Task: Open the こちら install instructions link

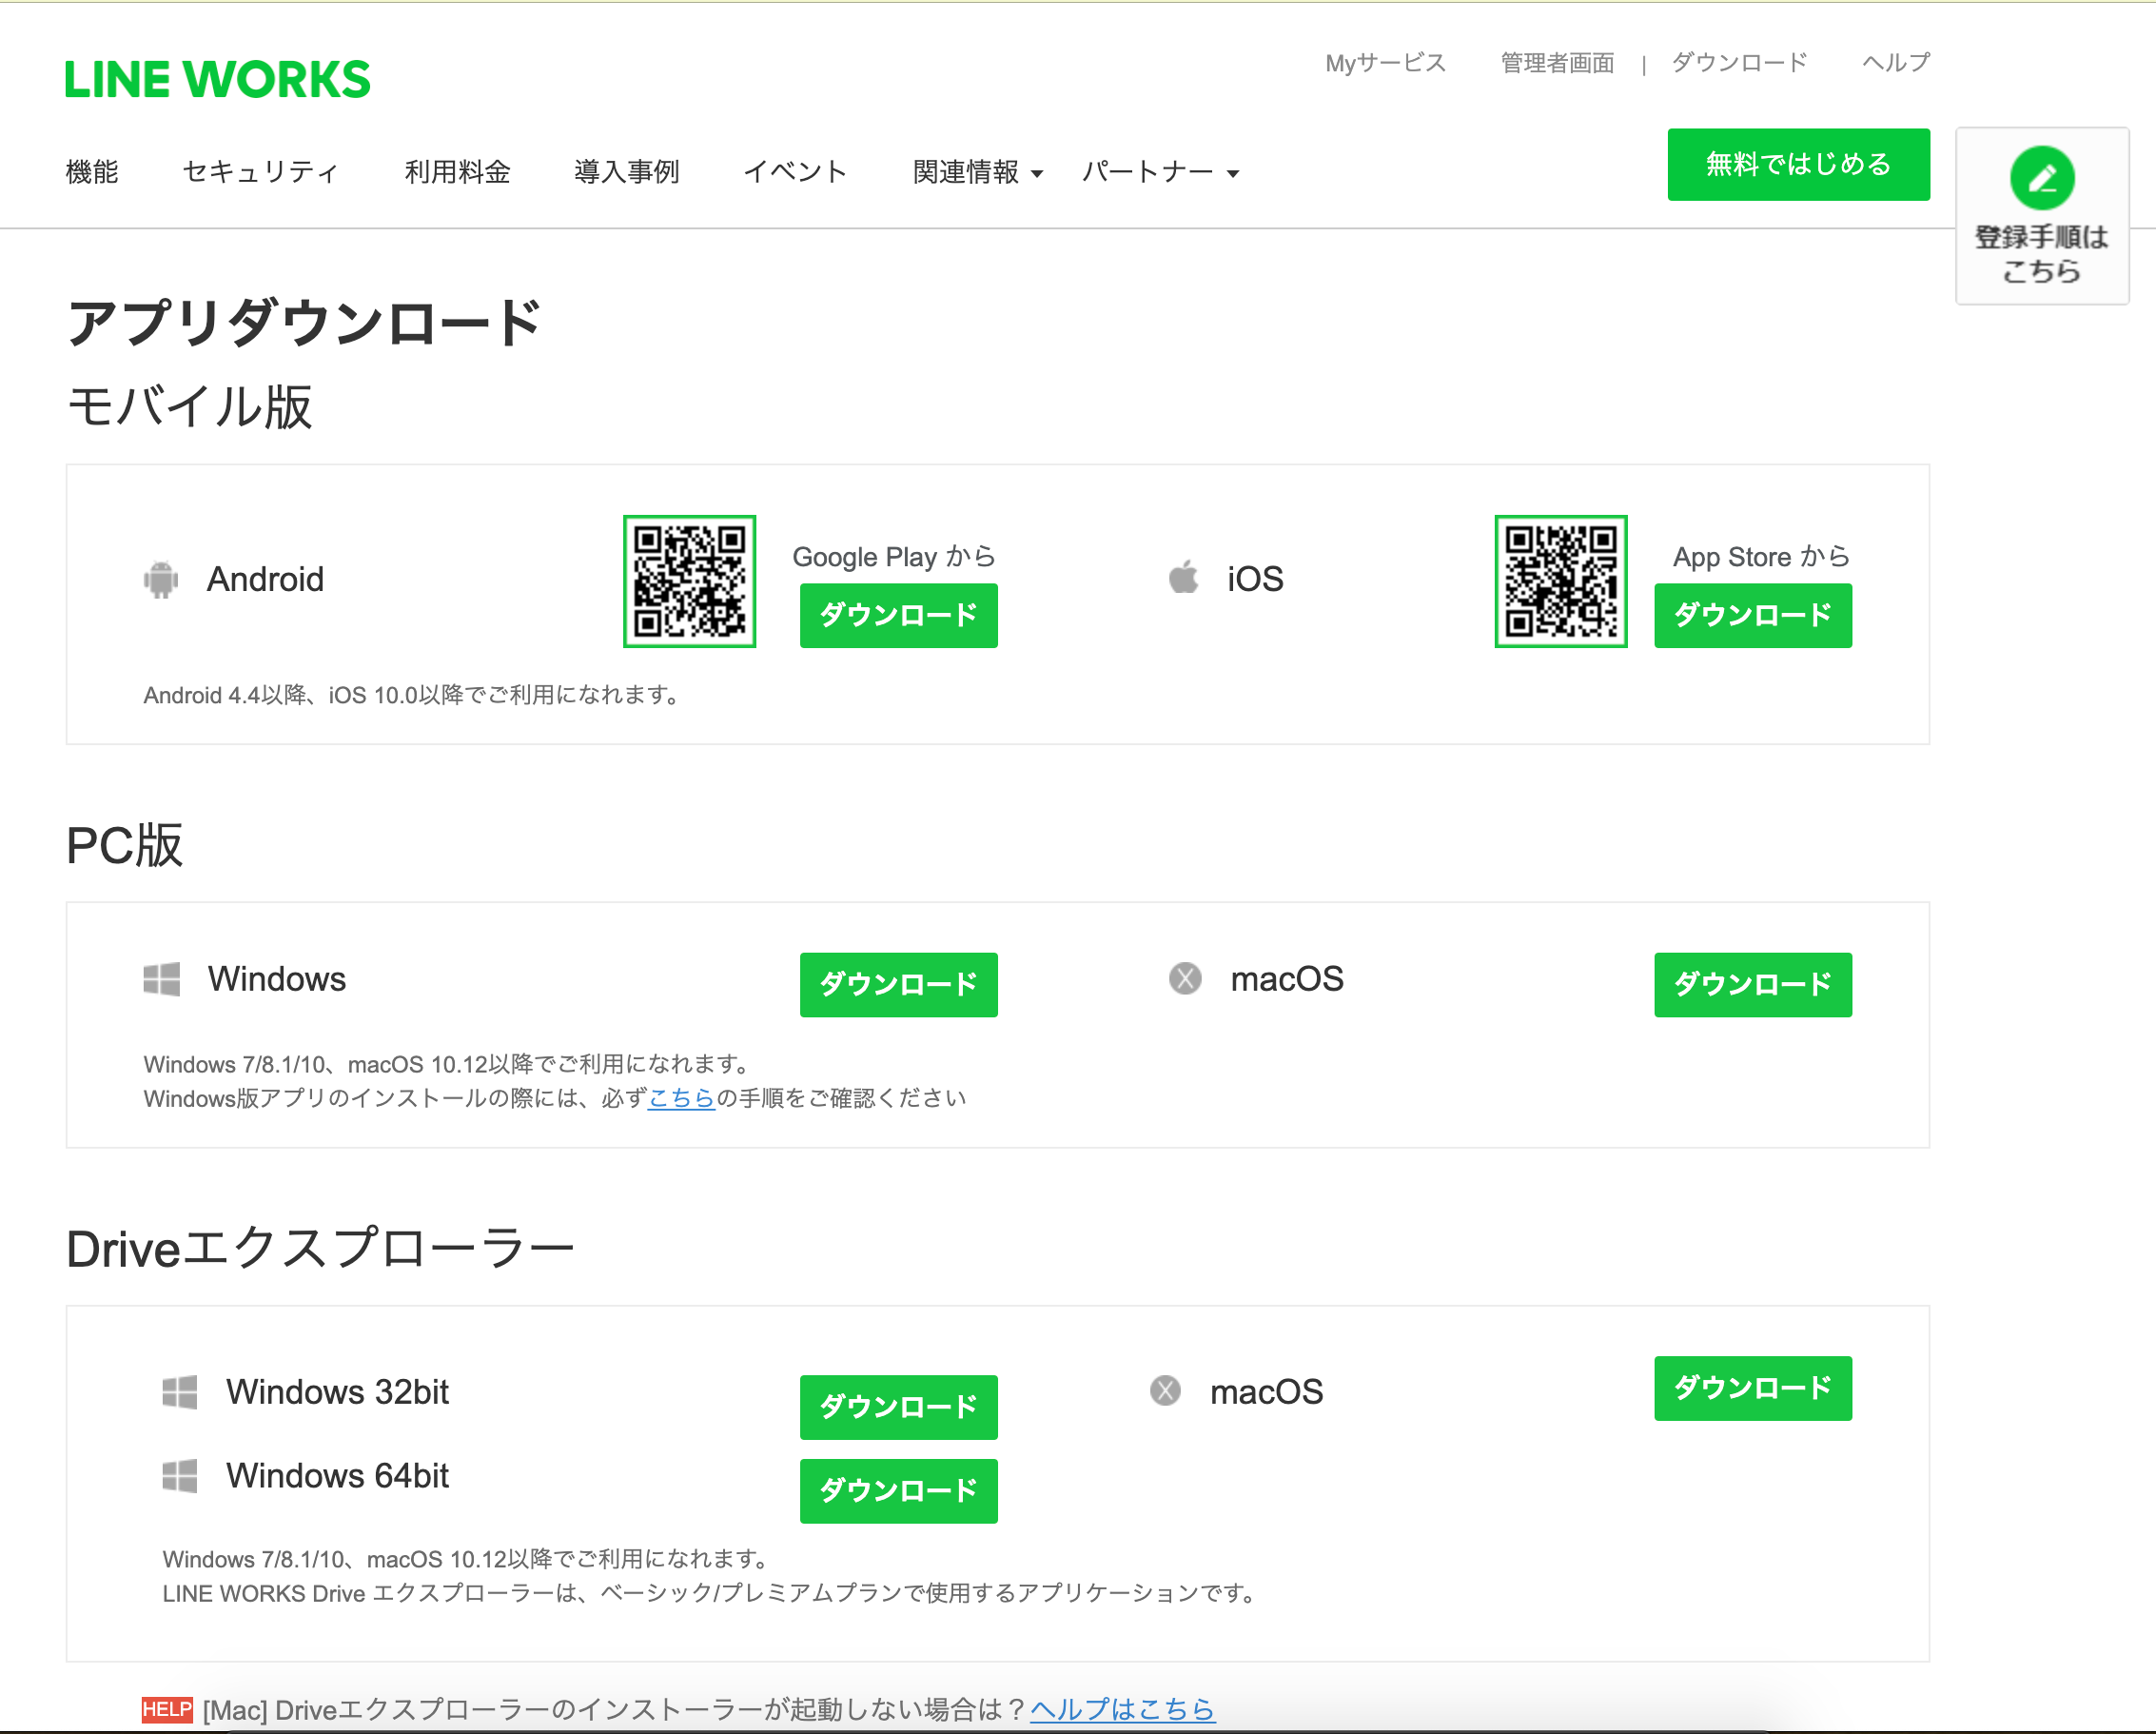Action: pos(681,1098)
